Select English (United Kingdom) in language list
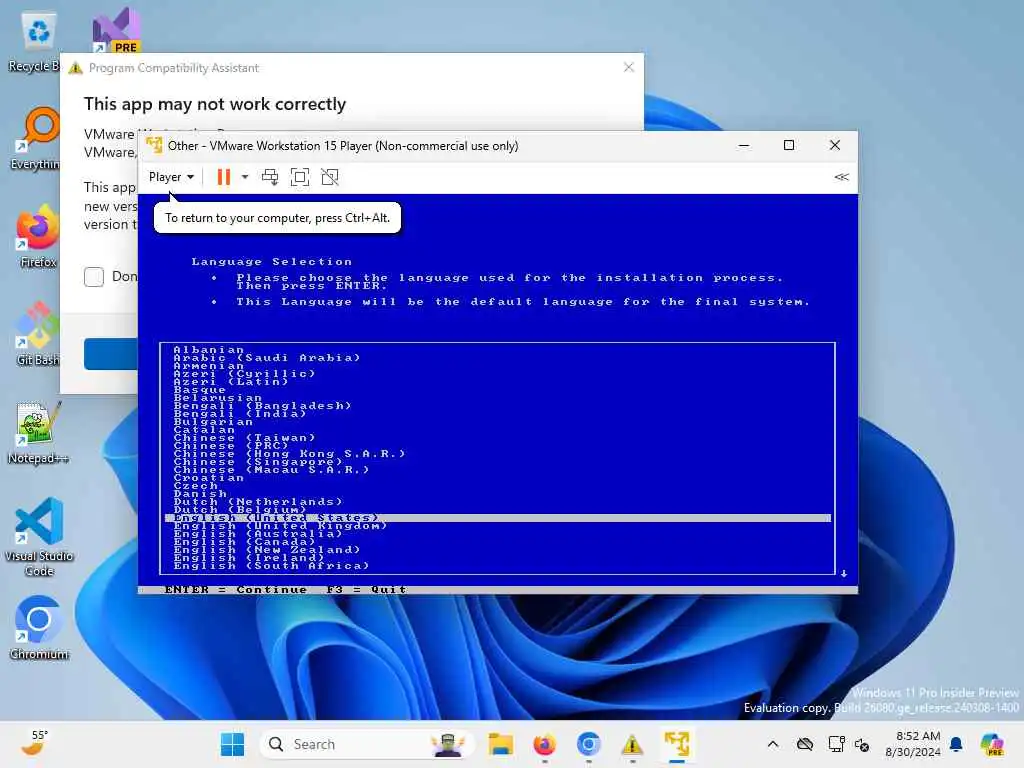 pos(280,526)
